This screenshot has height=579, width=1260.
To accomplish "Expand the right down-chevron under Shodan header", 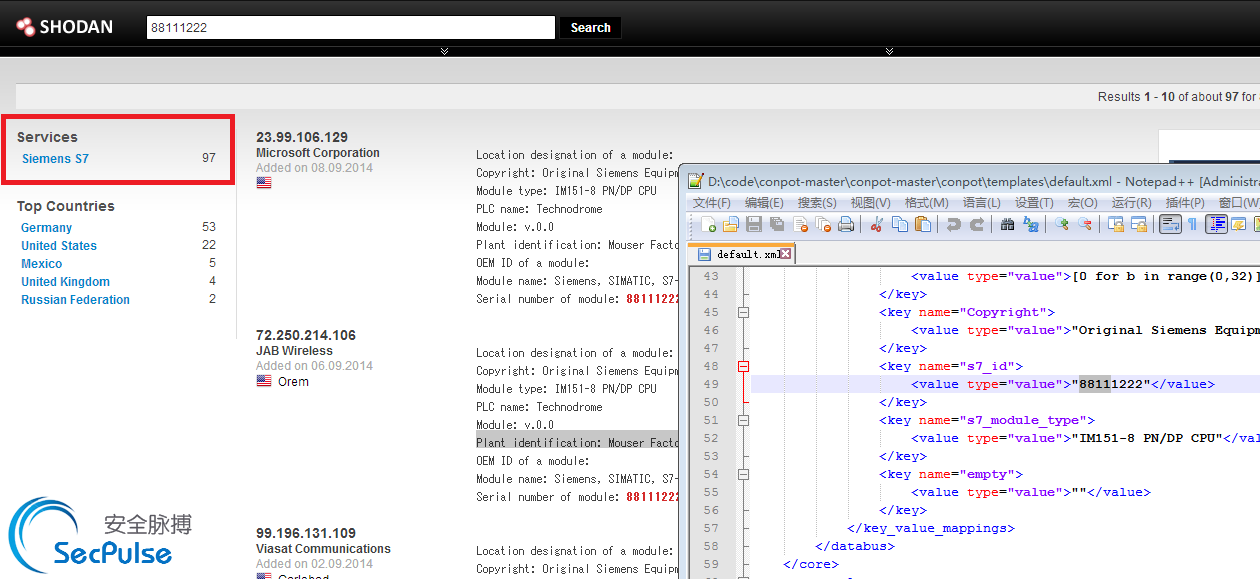I will [x=889, y=51].
